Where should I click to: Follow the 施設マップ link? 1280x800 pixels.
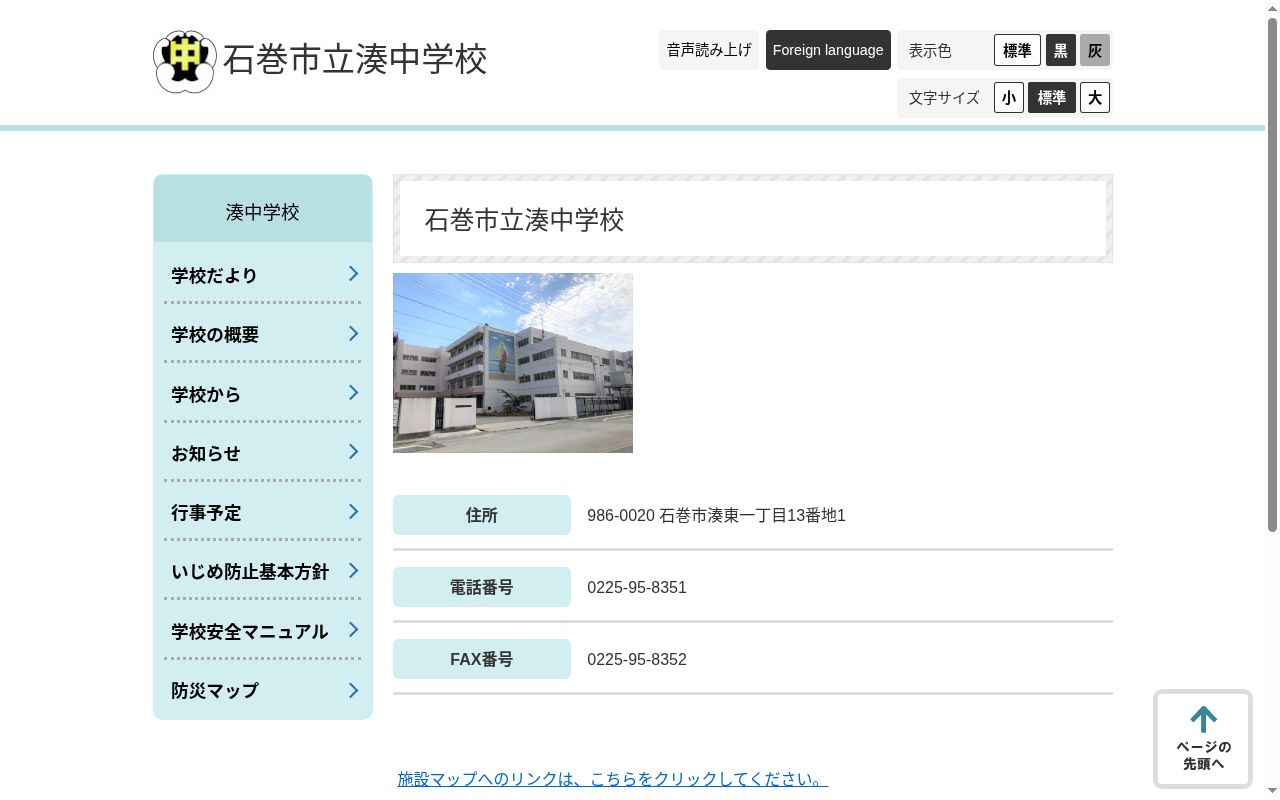613,779
